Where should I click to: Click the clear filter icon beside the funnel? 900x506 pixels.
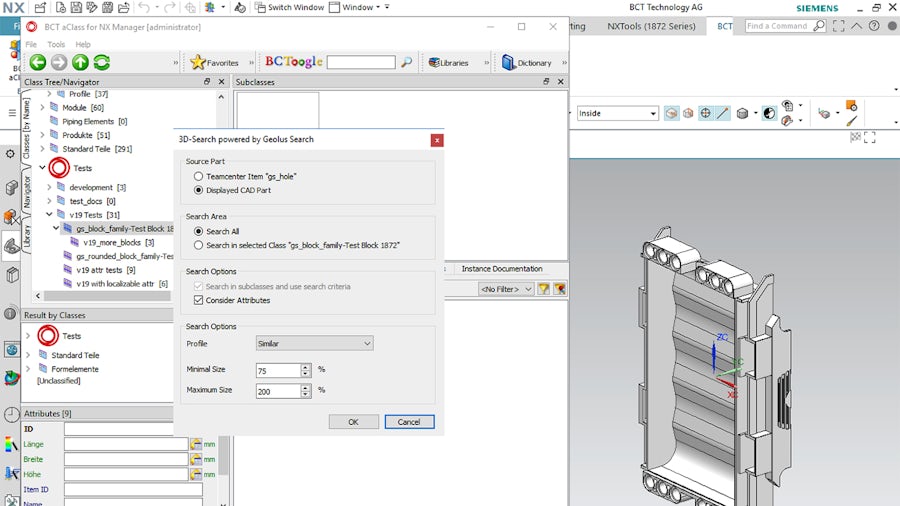click(x=560, y=289)
